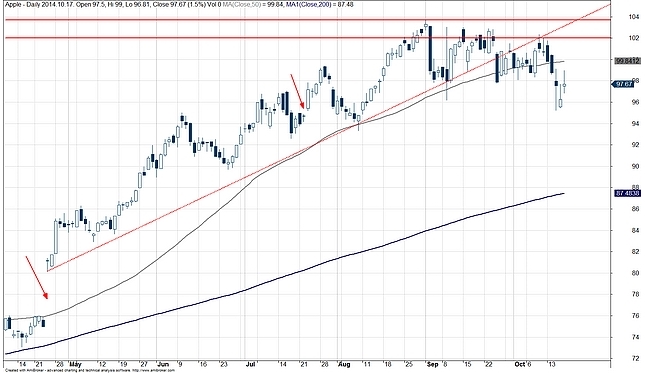The image size is (645, 373).
Task: Click the 96 price axis label
Action: pyautogui.click(x=635, y=102)
